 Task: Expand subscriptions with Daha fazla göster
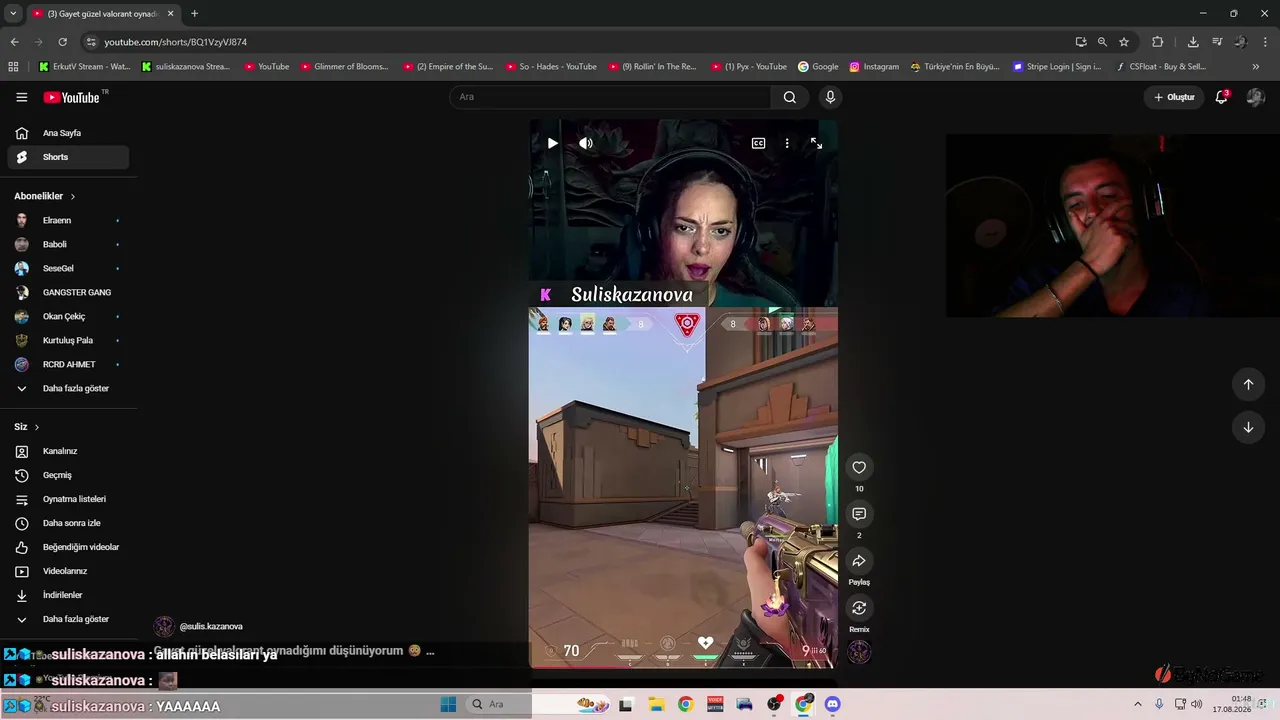[68, 388]
